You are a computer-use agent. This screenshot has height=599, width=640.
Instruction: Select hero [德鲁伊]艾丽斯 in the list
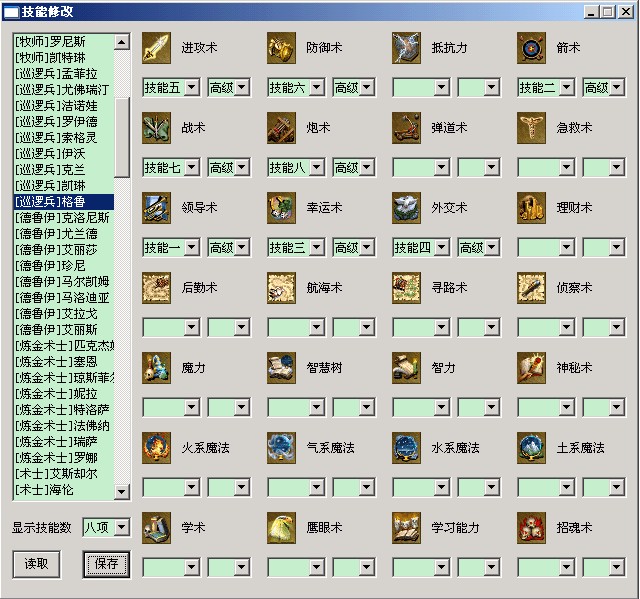(x=64, y=330)
